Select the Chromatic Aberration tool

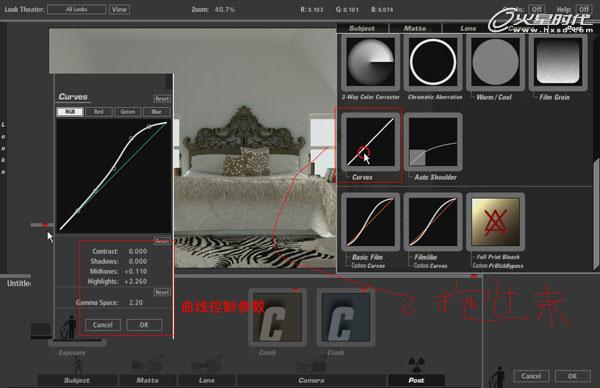tap(433, 62)
